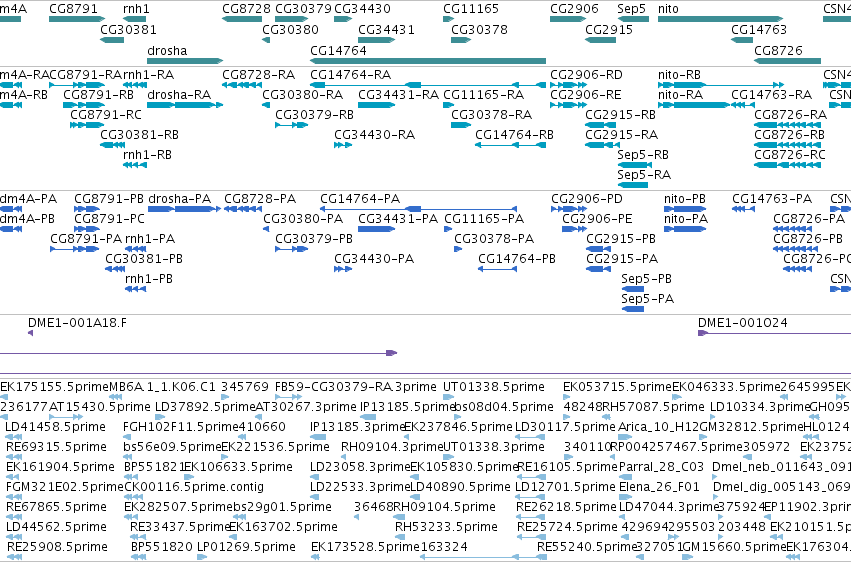The image size is (851, 562).
Task: Click protein CG2915-PA label
Action: (622, 259)
